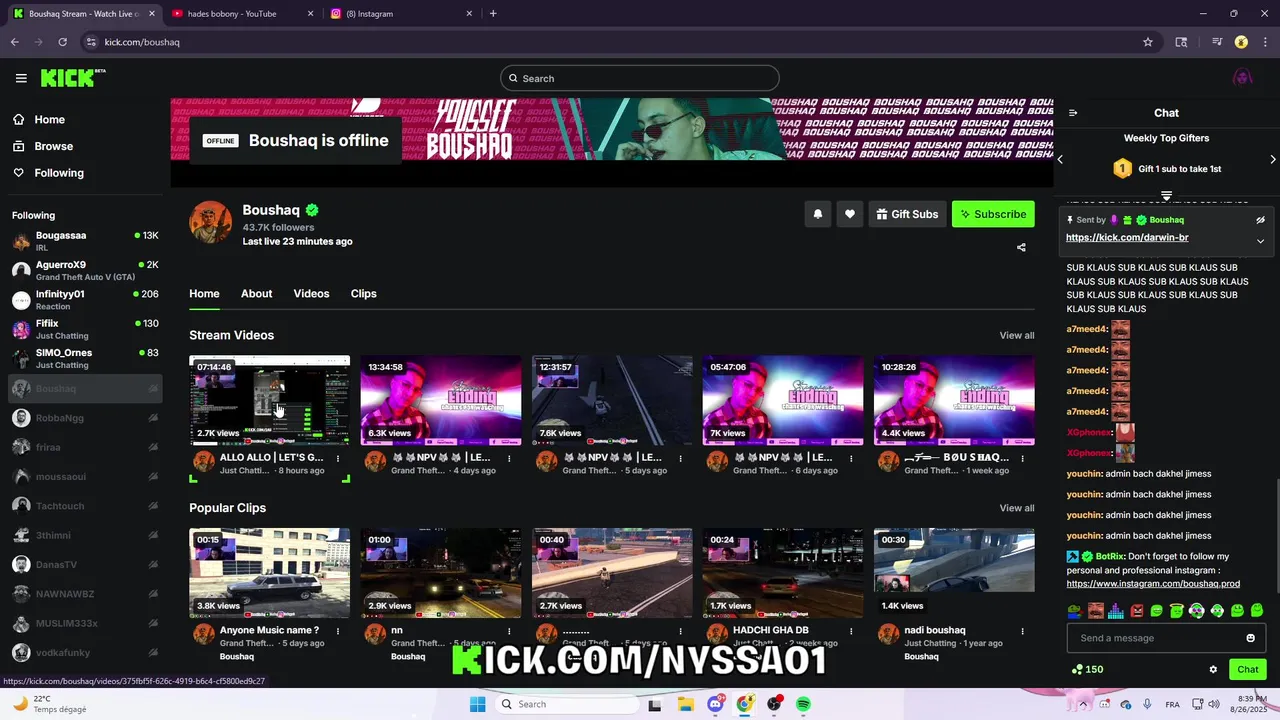Open the hamburger sidebar menu
Viewport: 1280px width, 720px height.
21,78
